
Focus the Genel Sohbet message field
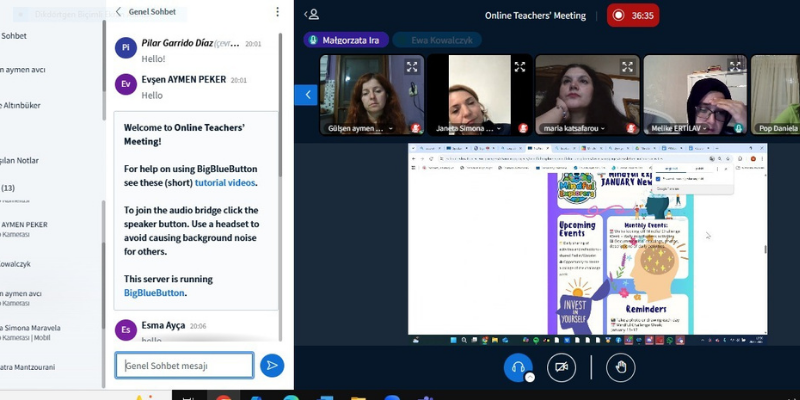click(184, 365)
